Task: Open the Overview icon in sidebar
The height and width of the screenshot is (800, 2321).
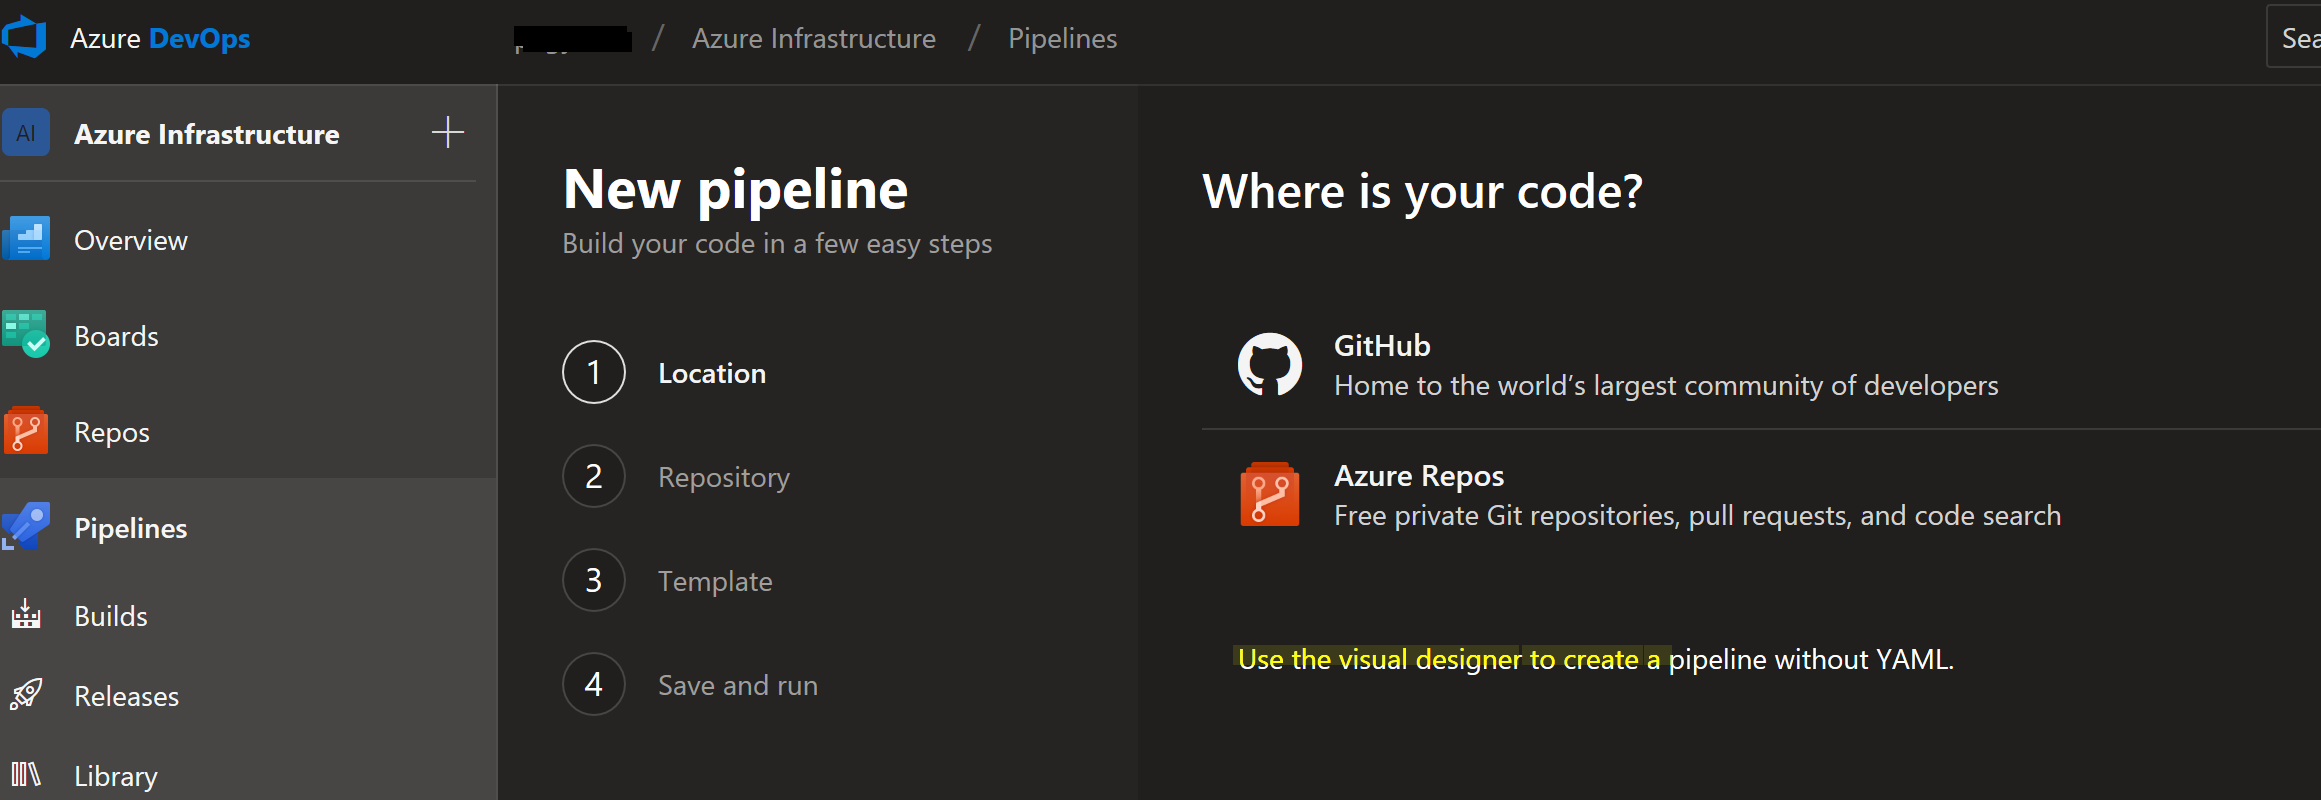Action: pyautogui.click(x=26, y=240)
